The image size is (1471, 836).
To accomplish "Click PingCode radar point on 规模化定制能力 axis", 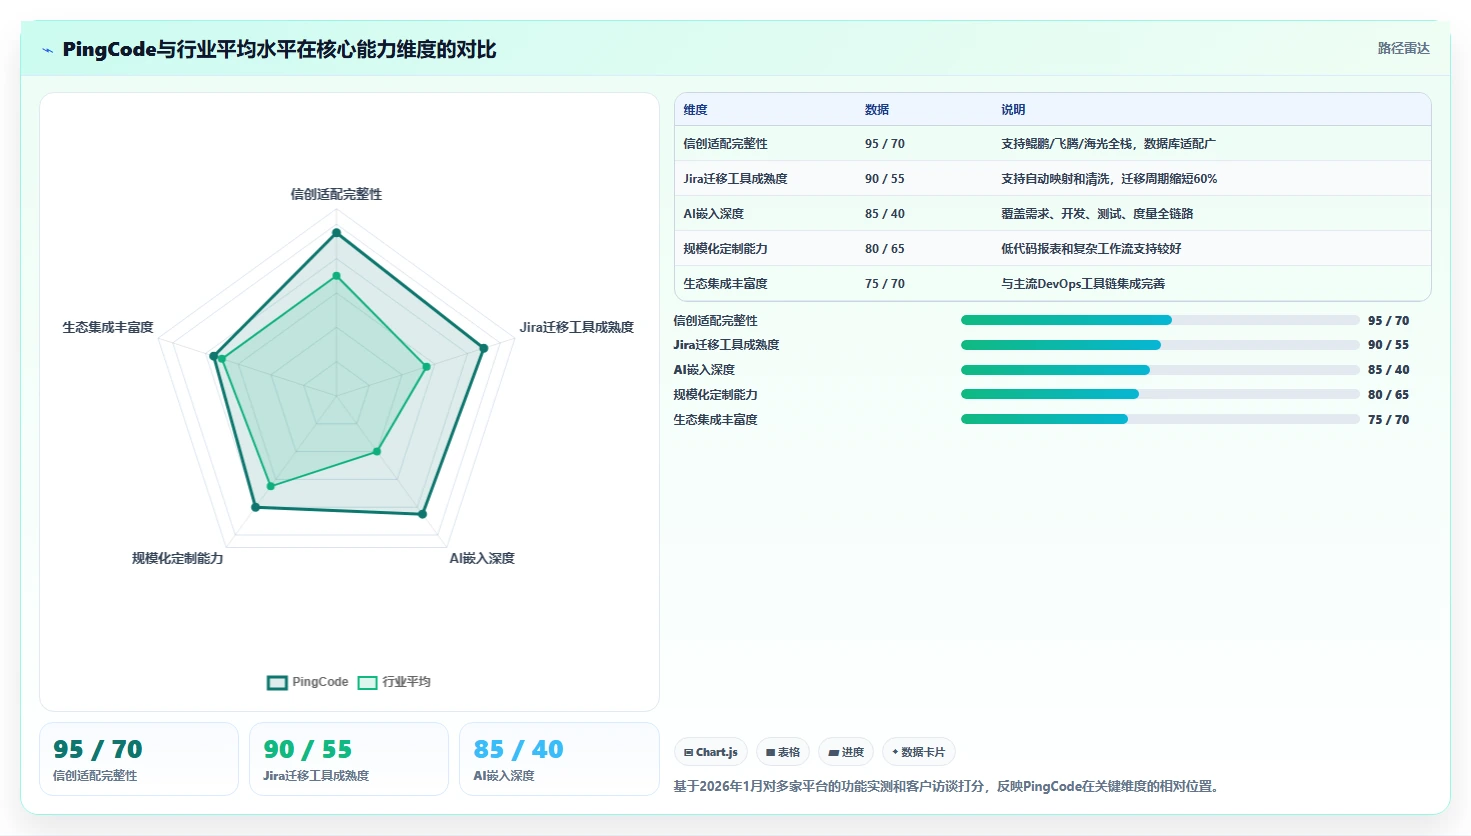I will [255, 508].
